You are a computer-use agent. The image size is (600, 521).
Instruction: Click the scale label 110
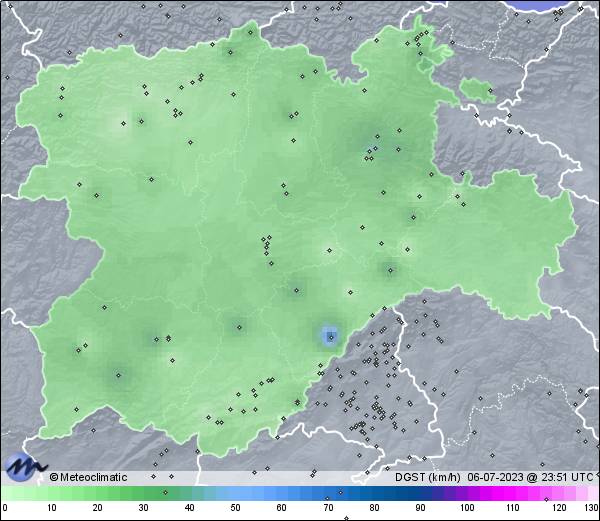point(513,508)
